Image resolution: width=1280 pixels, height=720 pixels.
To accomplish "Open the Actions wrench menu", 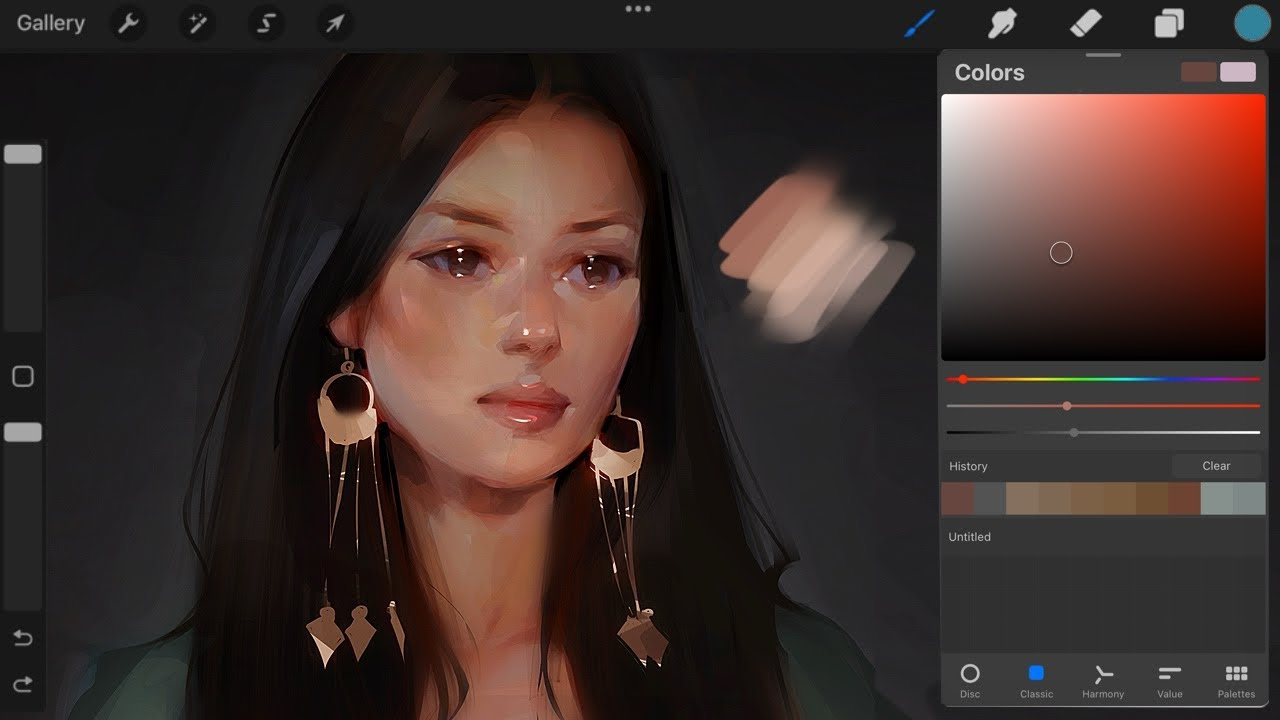I will pyautogui.click(x=128, y=23).
